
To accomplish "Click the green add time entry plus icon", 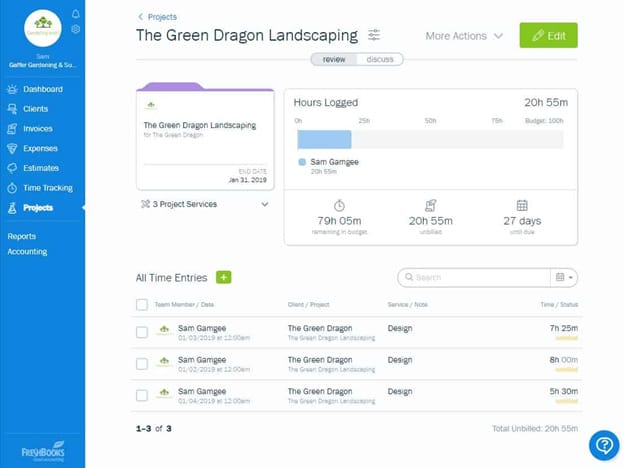I will point(224,277).
